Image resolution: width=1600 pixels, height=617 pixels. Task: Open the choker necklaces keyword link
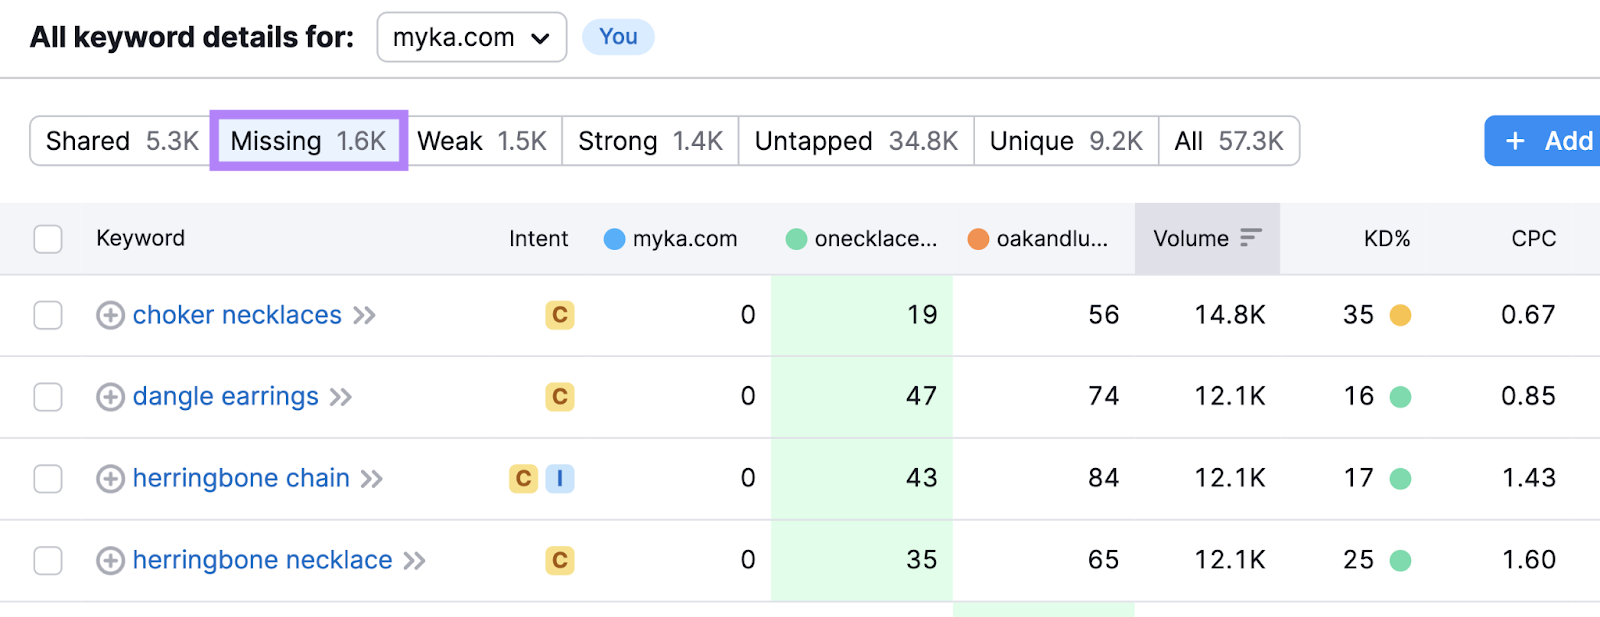pos(237,315)
